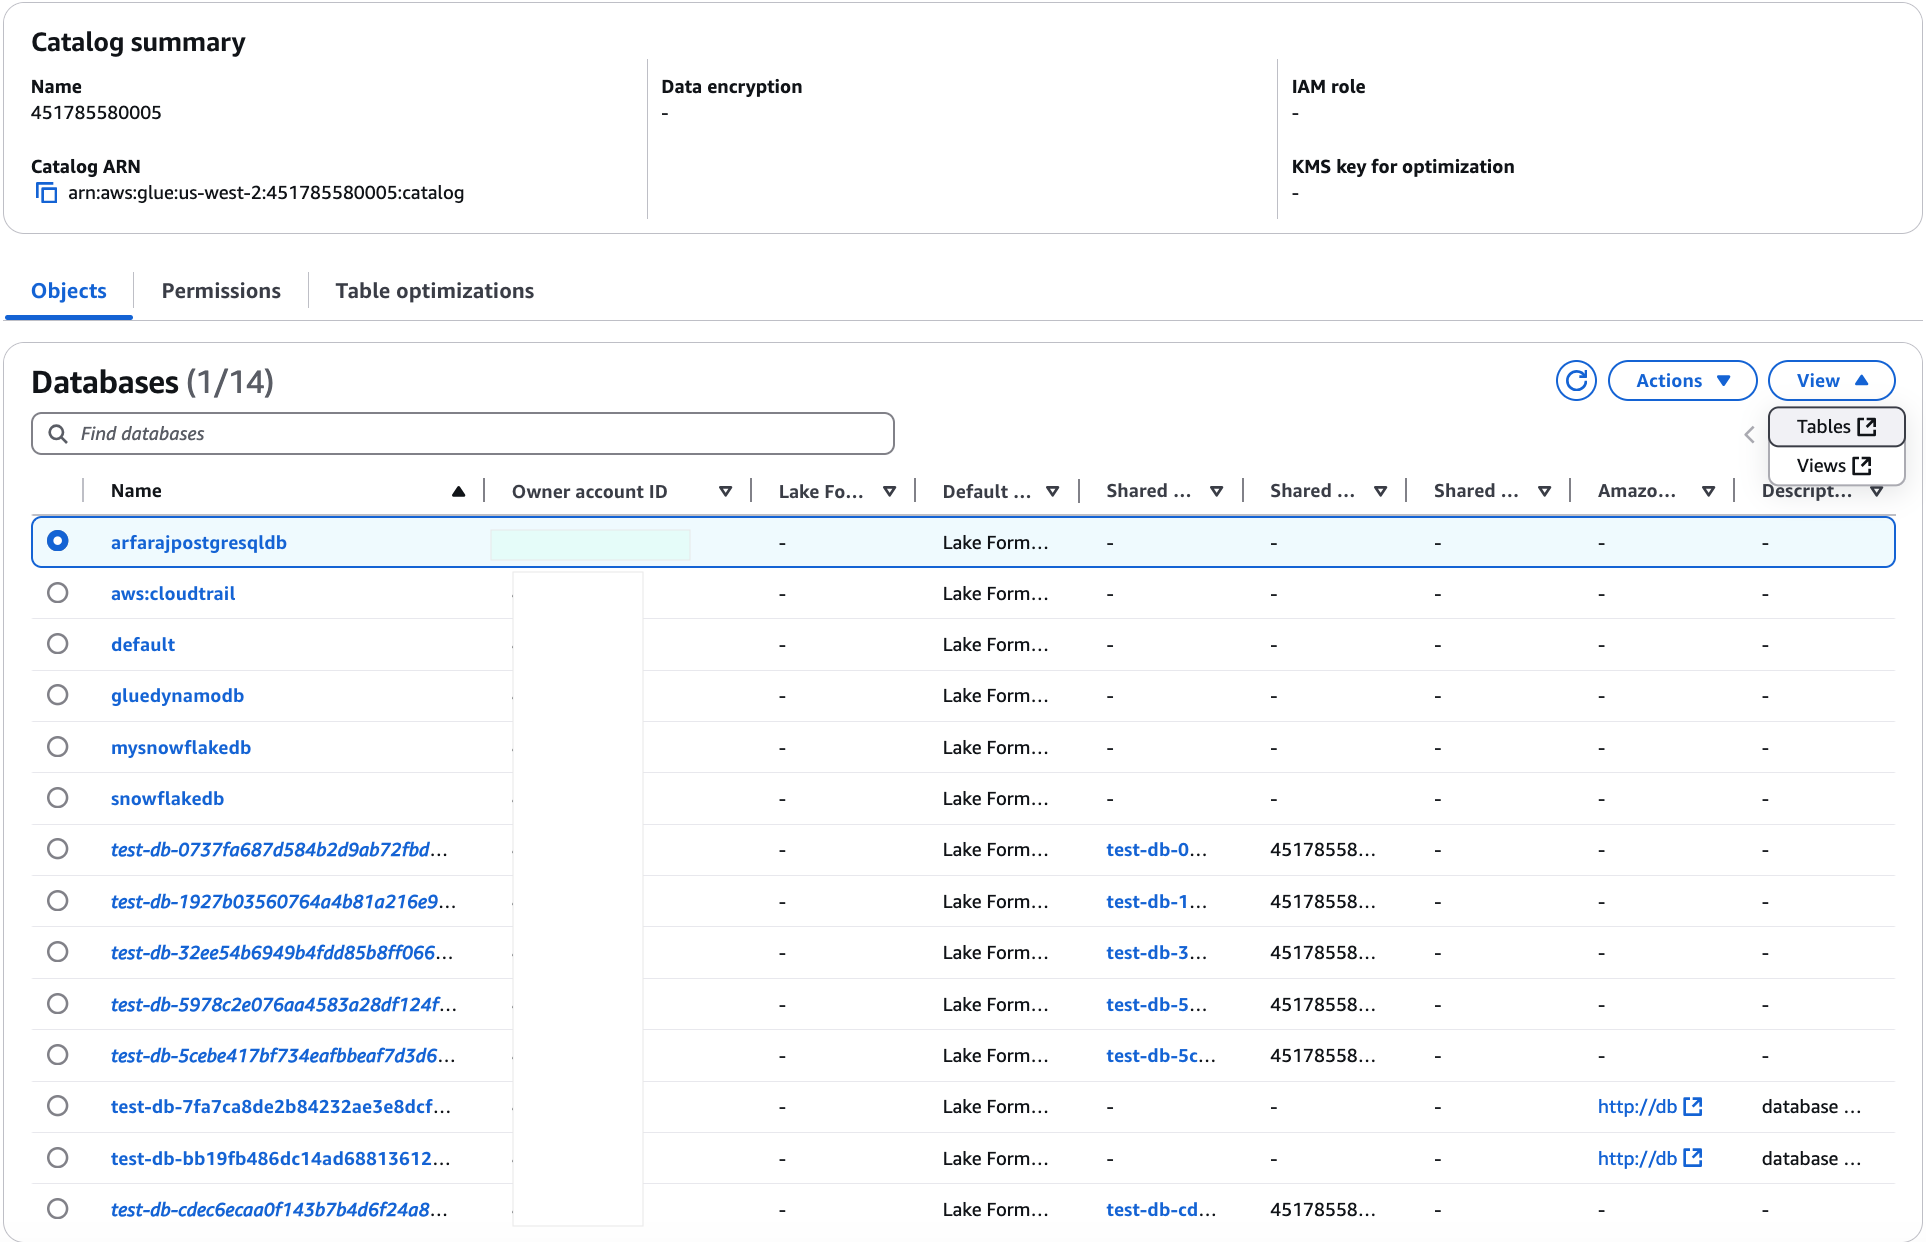
Task: Click the magnifier icon in the search bar
Action: 57,433
